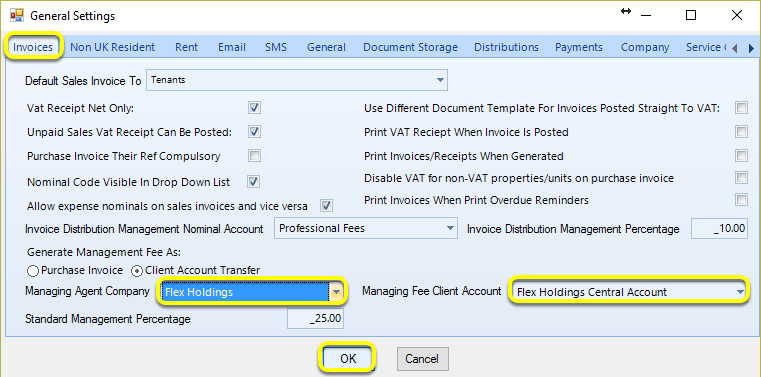Confirm settings with OK button

[347, 359]
